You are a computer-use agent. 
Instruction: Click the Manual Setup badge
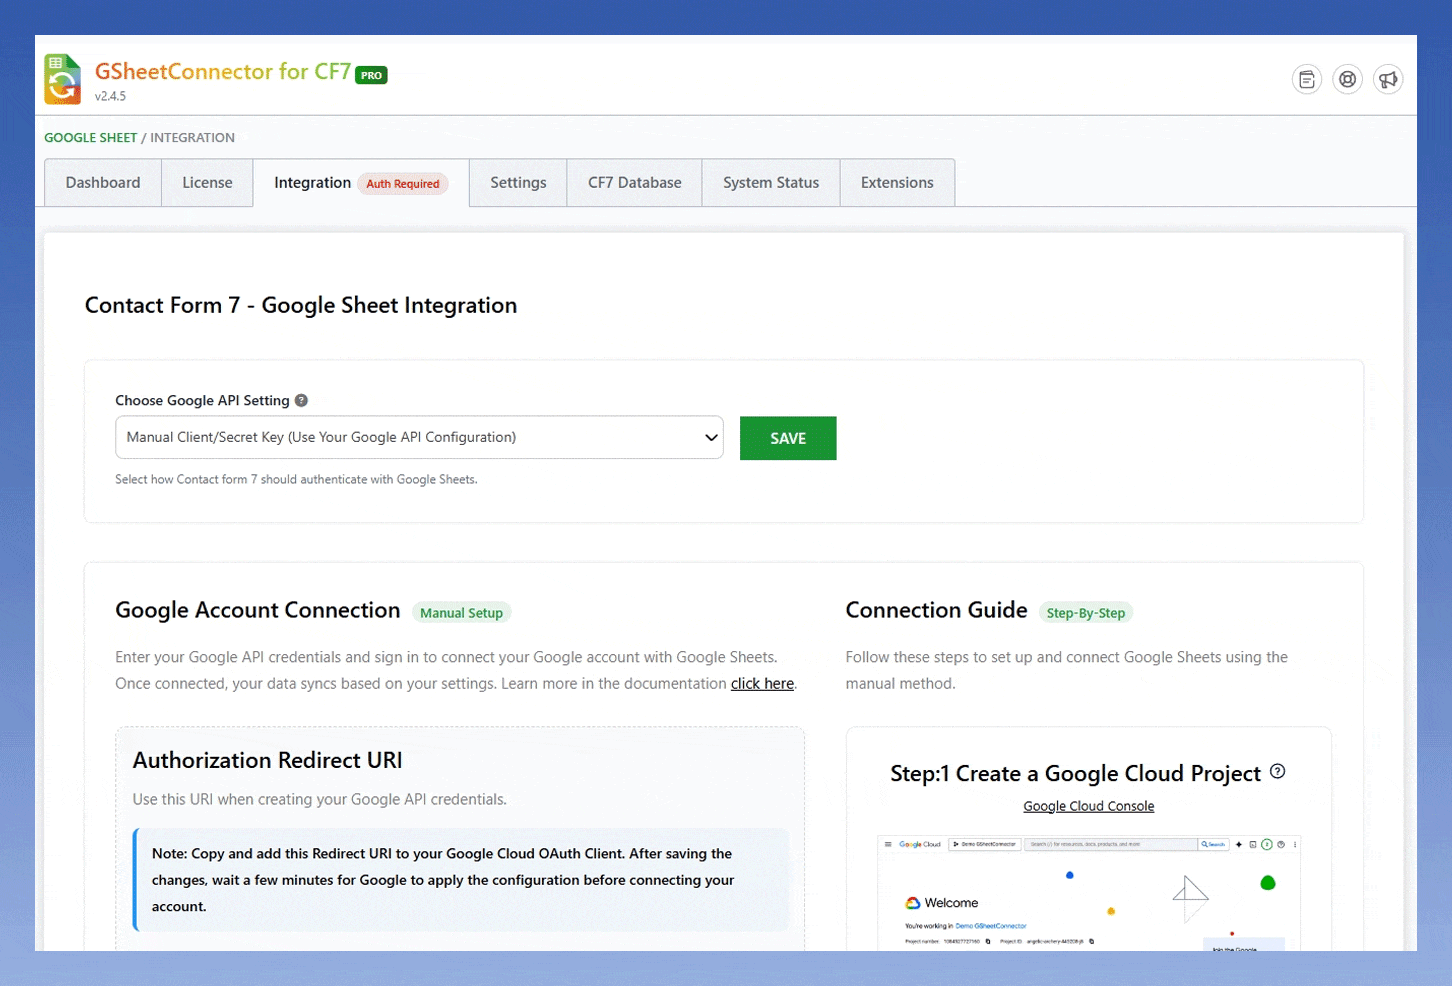pos(461,613)
